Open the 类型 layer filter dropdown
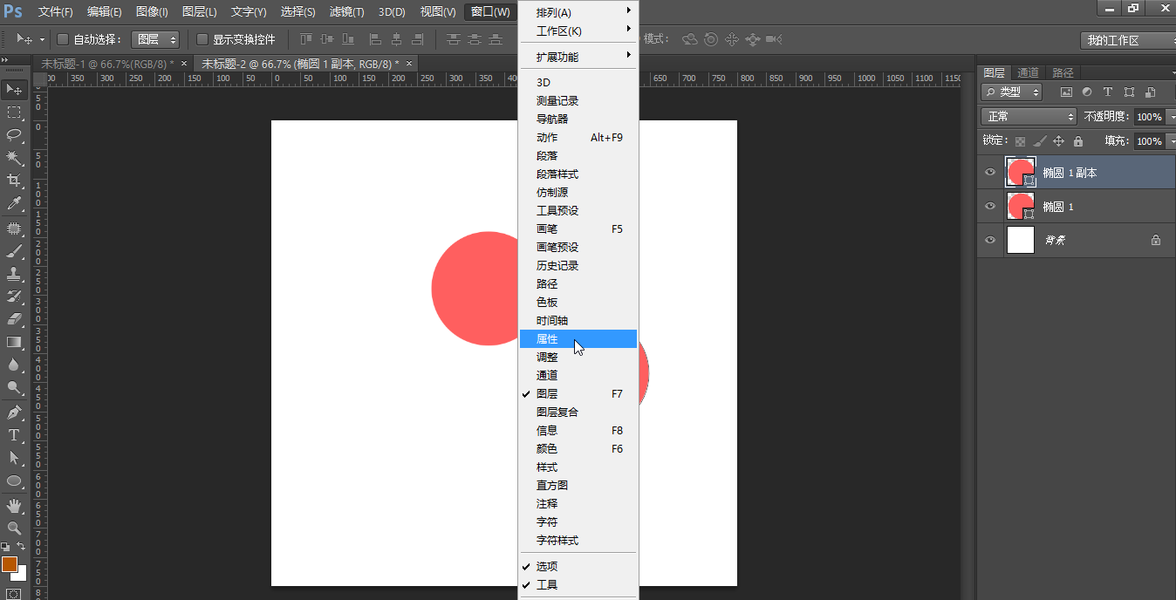 click(1011, 92)
